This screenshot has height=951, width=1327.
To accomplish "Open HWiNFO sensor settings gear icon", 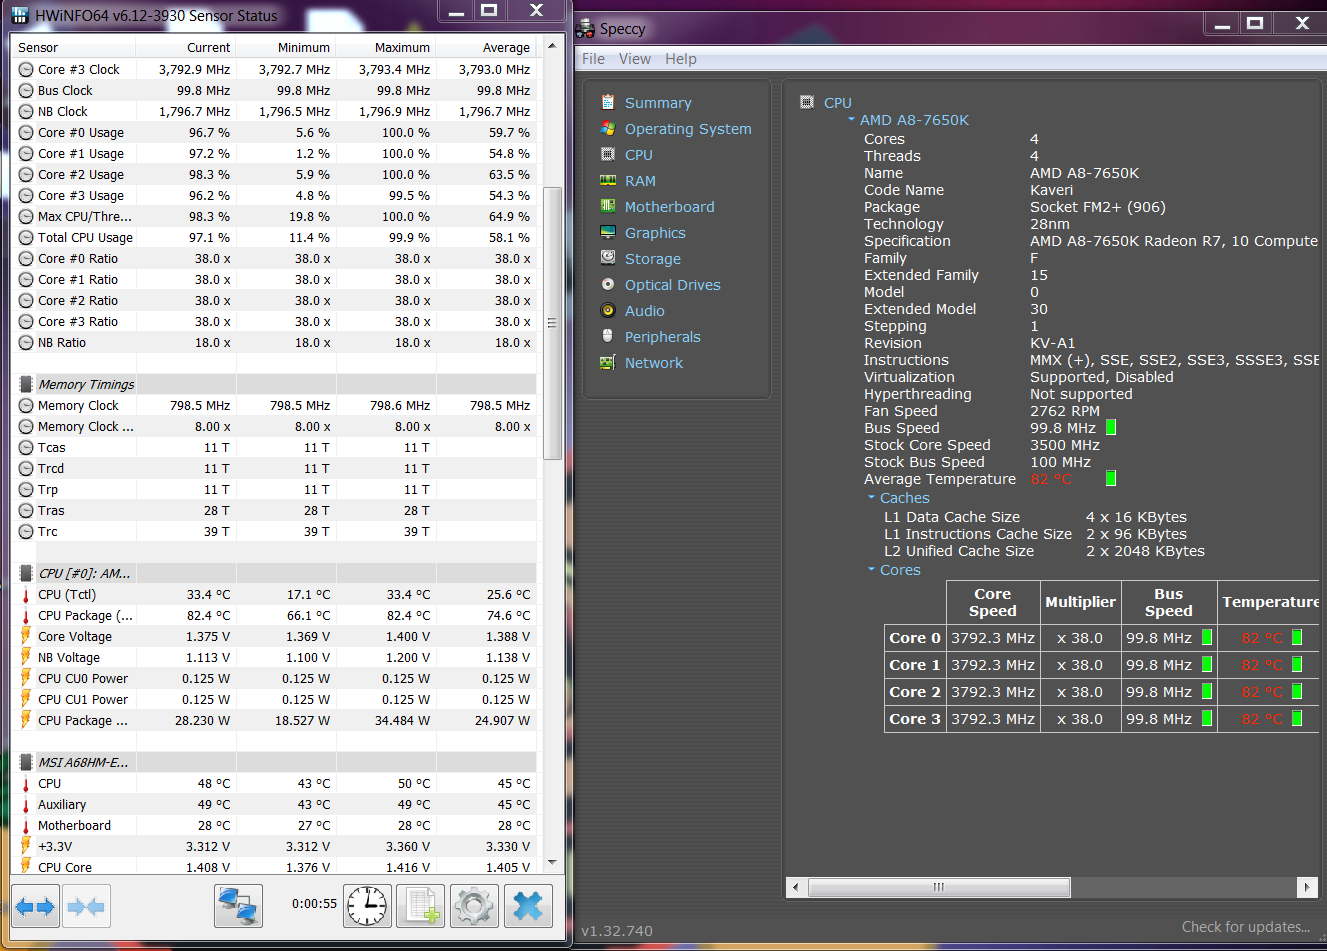I will click(474, 907).
